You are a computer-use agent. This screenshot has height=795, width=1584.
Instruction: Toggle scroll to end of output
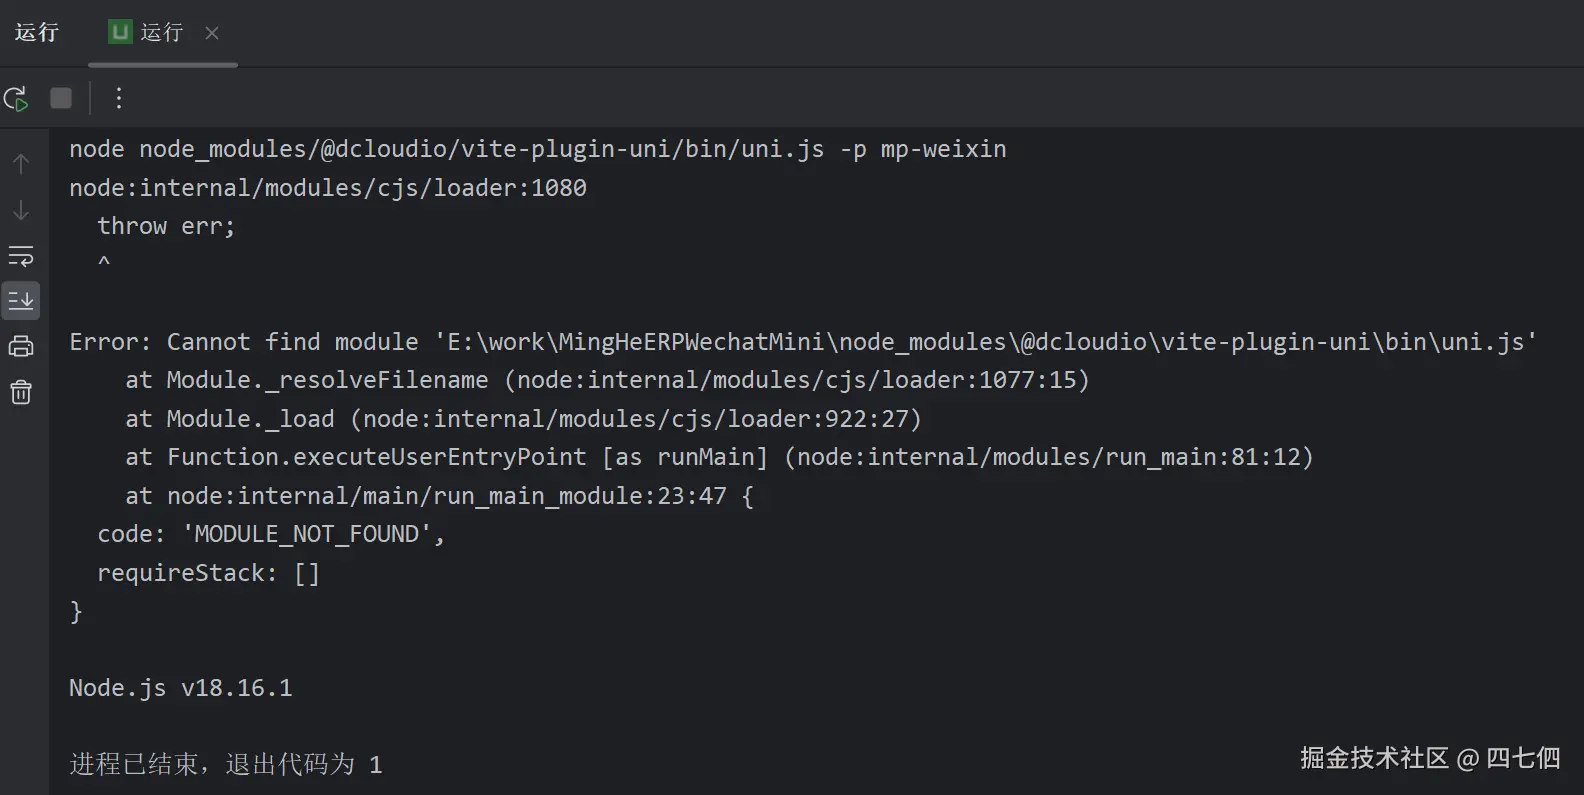click(21, 300)
